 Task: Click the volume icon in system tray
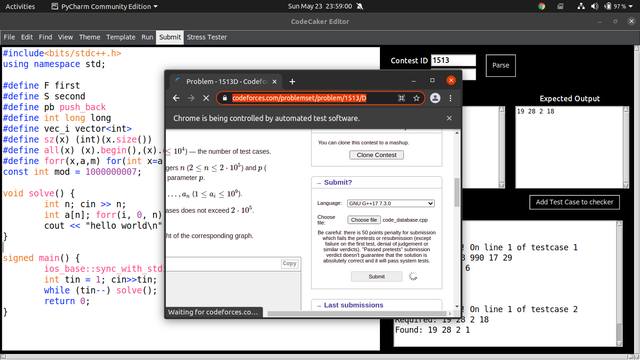coord(595,7)
